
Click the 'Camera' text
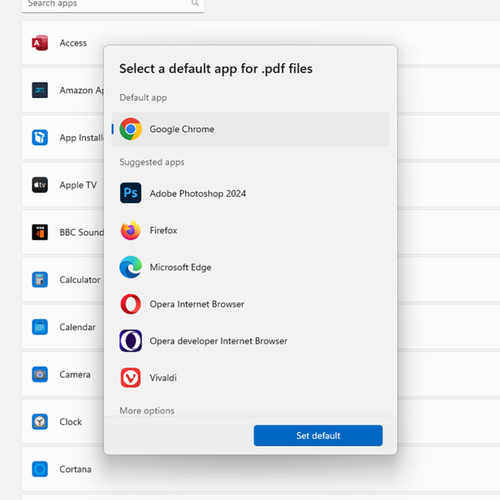pos(75,375)
